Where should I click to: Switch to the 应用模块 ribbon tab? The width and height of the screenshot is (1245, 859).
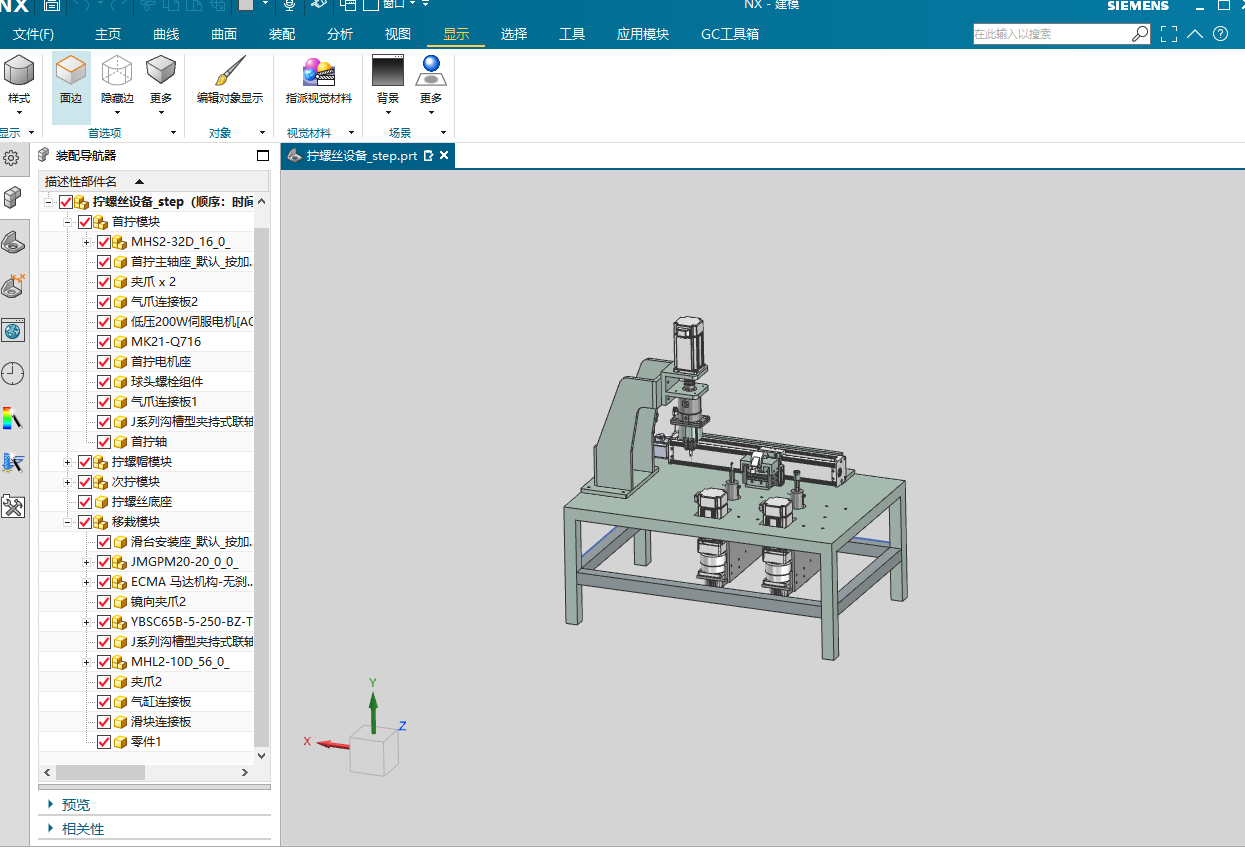(643, 34)
